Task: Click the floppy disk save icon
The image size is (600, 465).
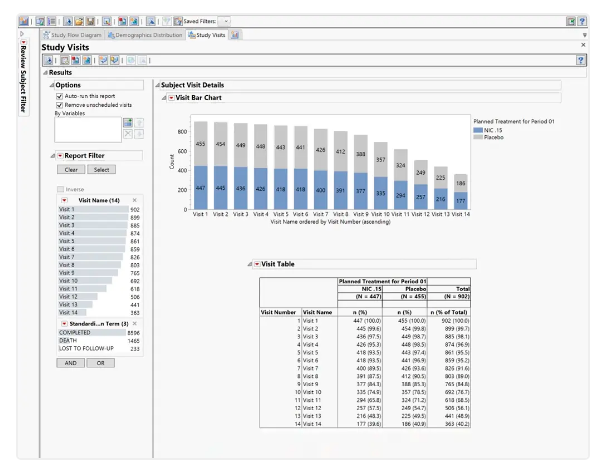Action: 90,21
